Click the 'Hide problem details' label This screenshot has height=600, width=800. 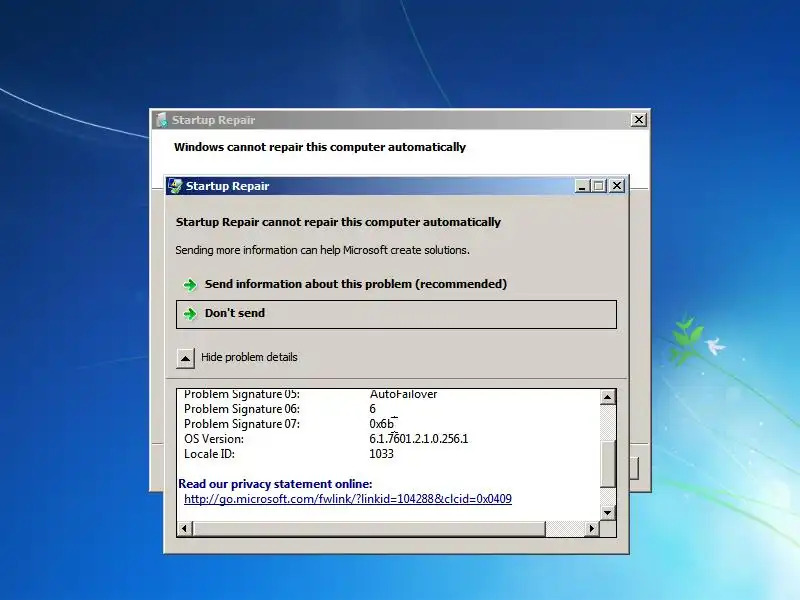249,357
